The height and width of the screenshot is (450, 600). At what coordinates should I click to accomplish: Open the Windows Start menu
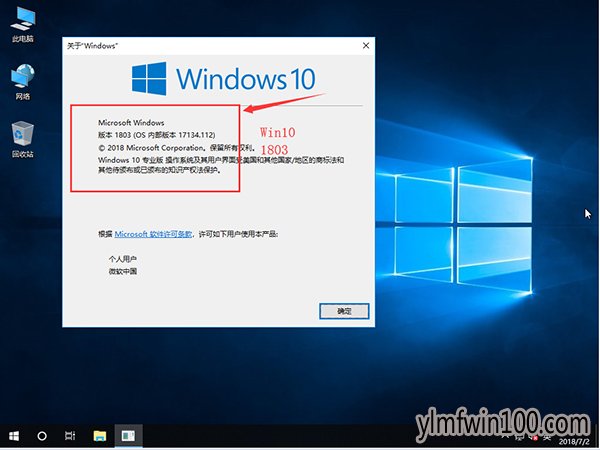coord(14,436)
